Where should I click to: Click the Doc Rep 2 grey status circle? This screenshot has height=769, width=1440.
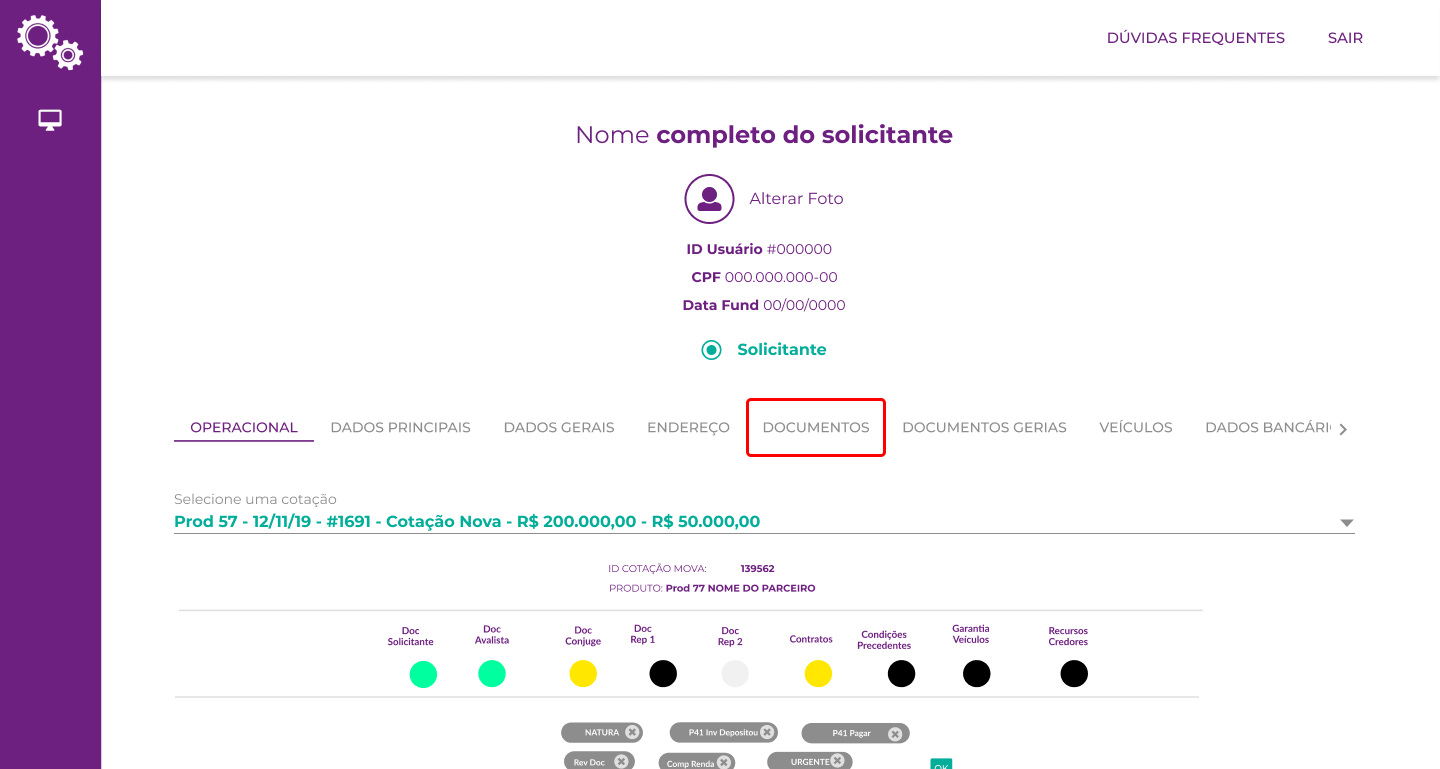tap(735, 673)
